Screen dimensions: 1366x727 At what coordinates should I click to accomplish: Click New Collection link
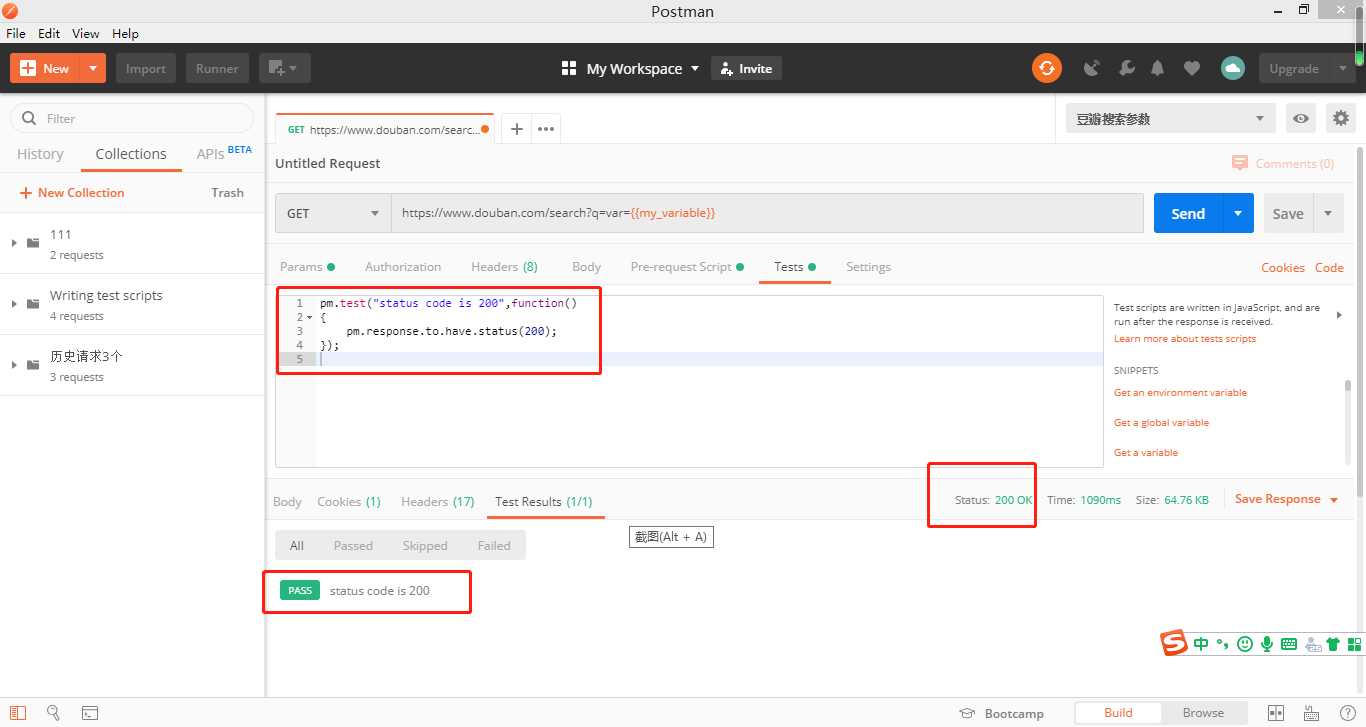[71, 192]
